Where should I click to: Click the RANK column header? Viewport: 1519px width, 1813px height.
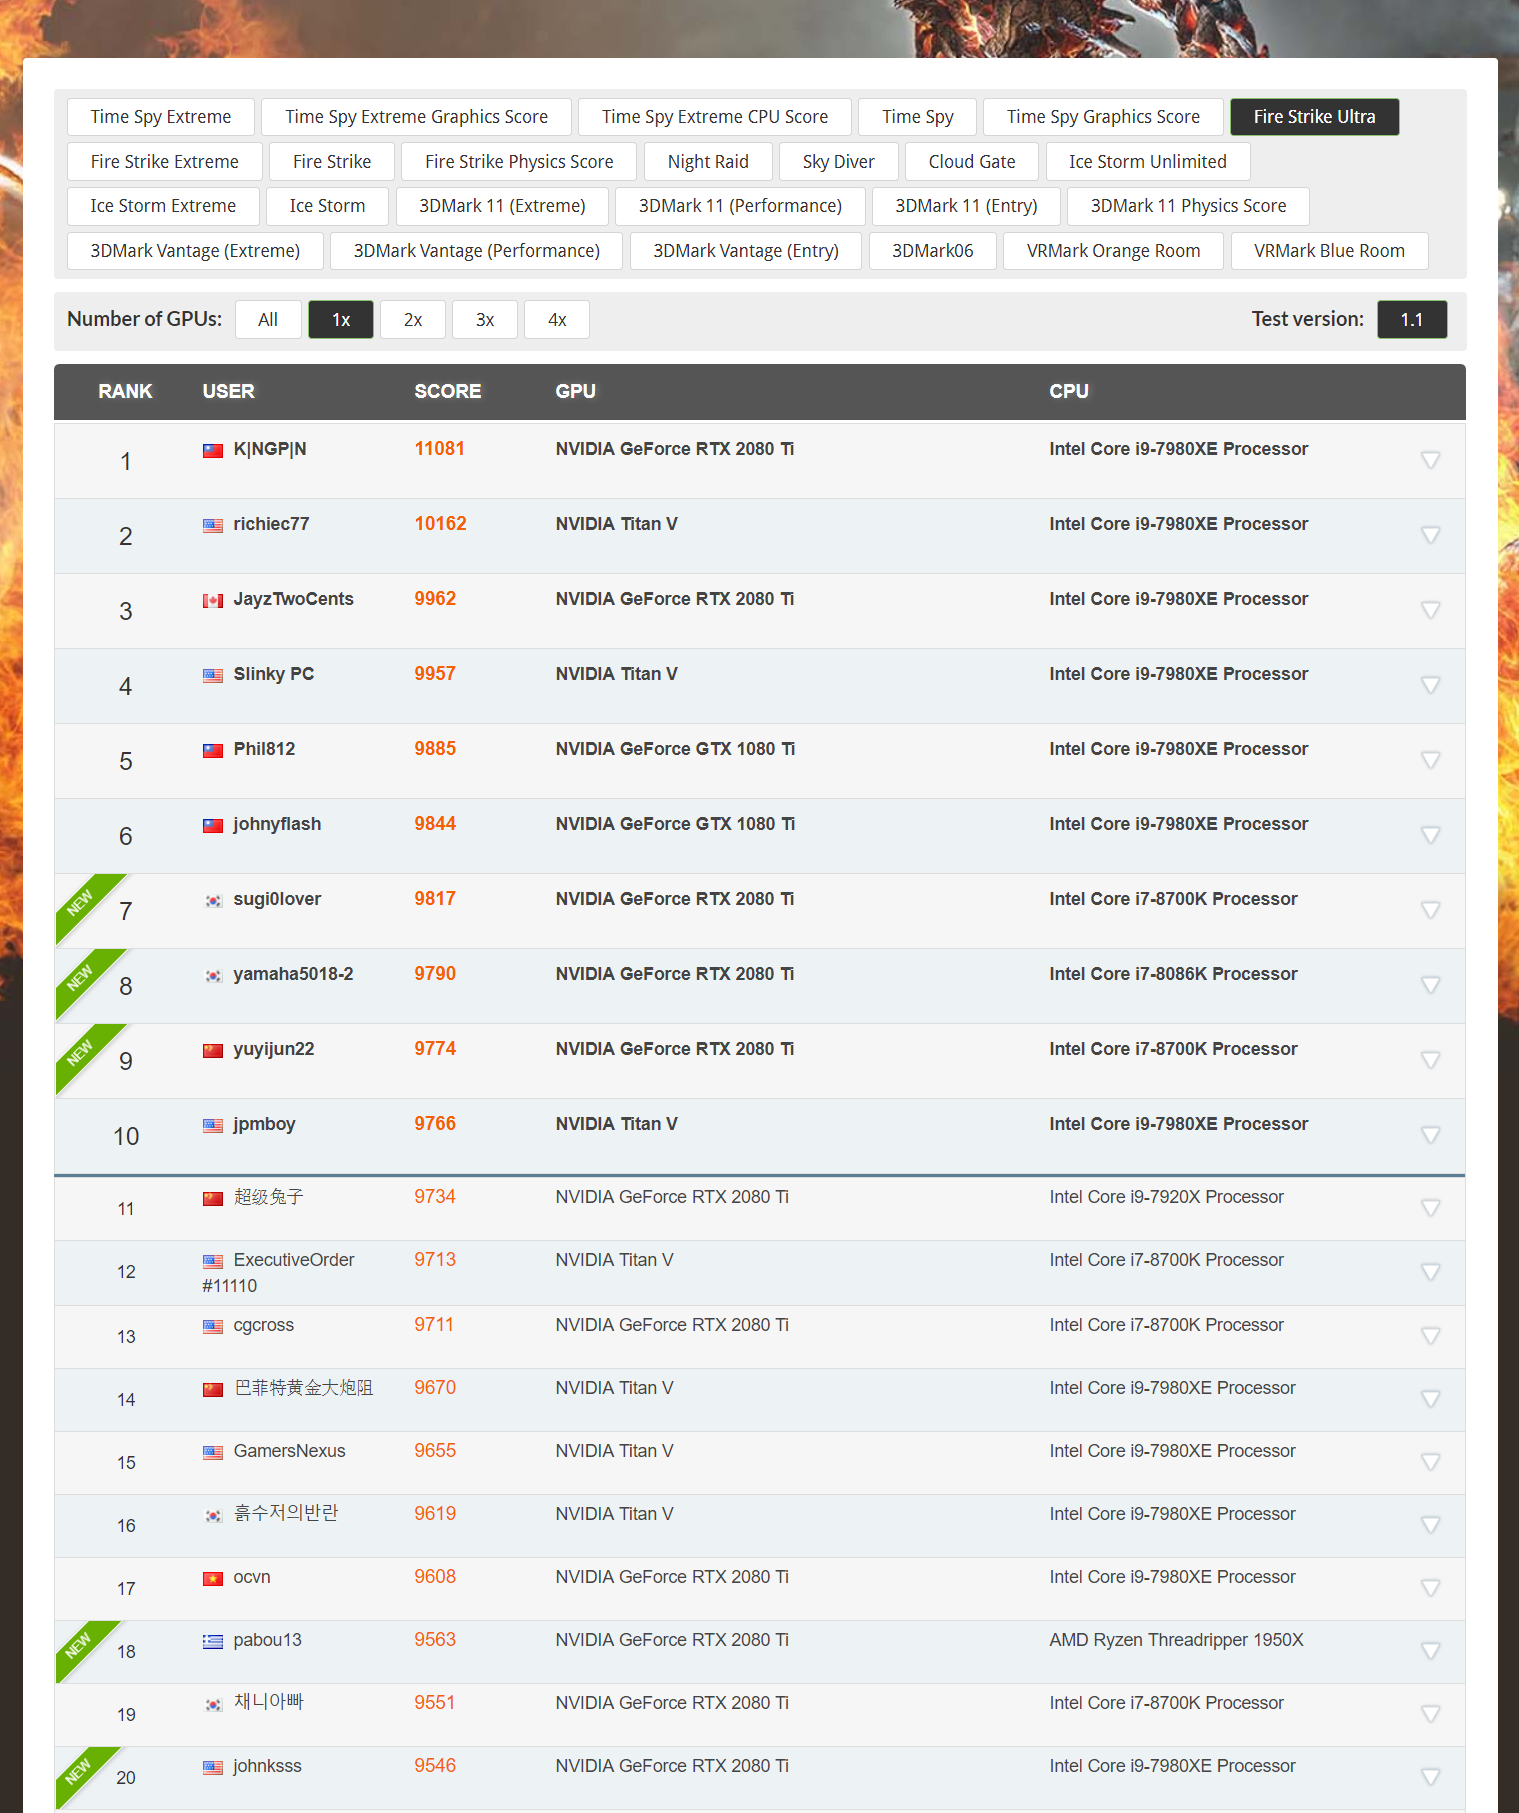(x=125, y=392)
